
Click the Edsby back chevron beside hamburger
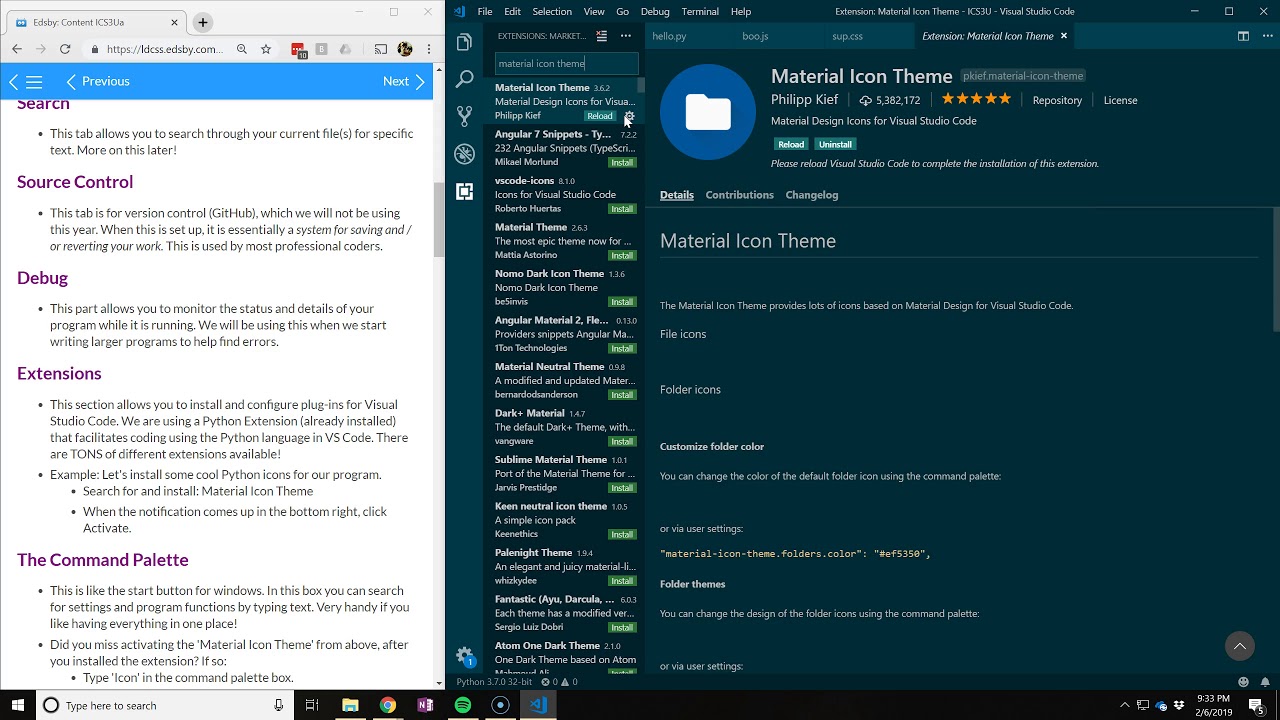[x=14, y=82]
